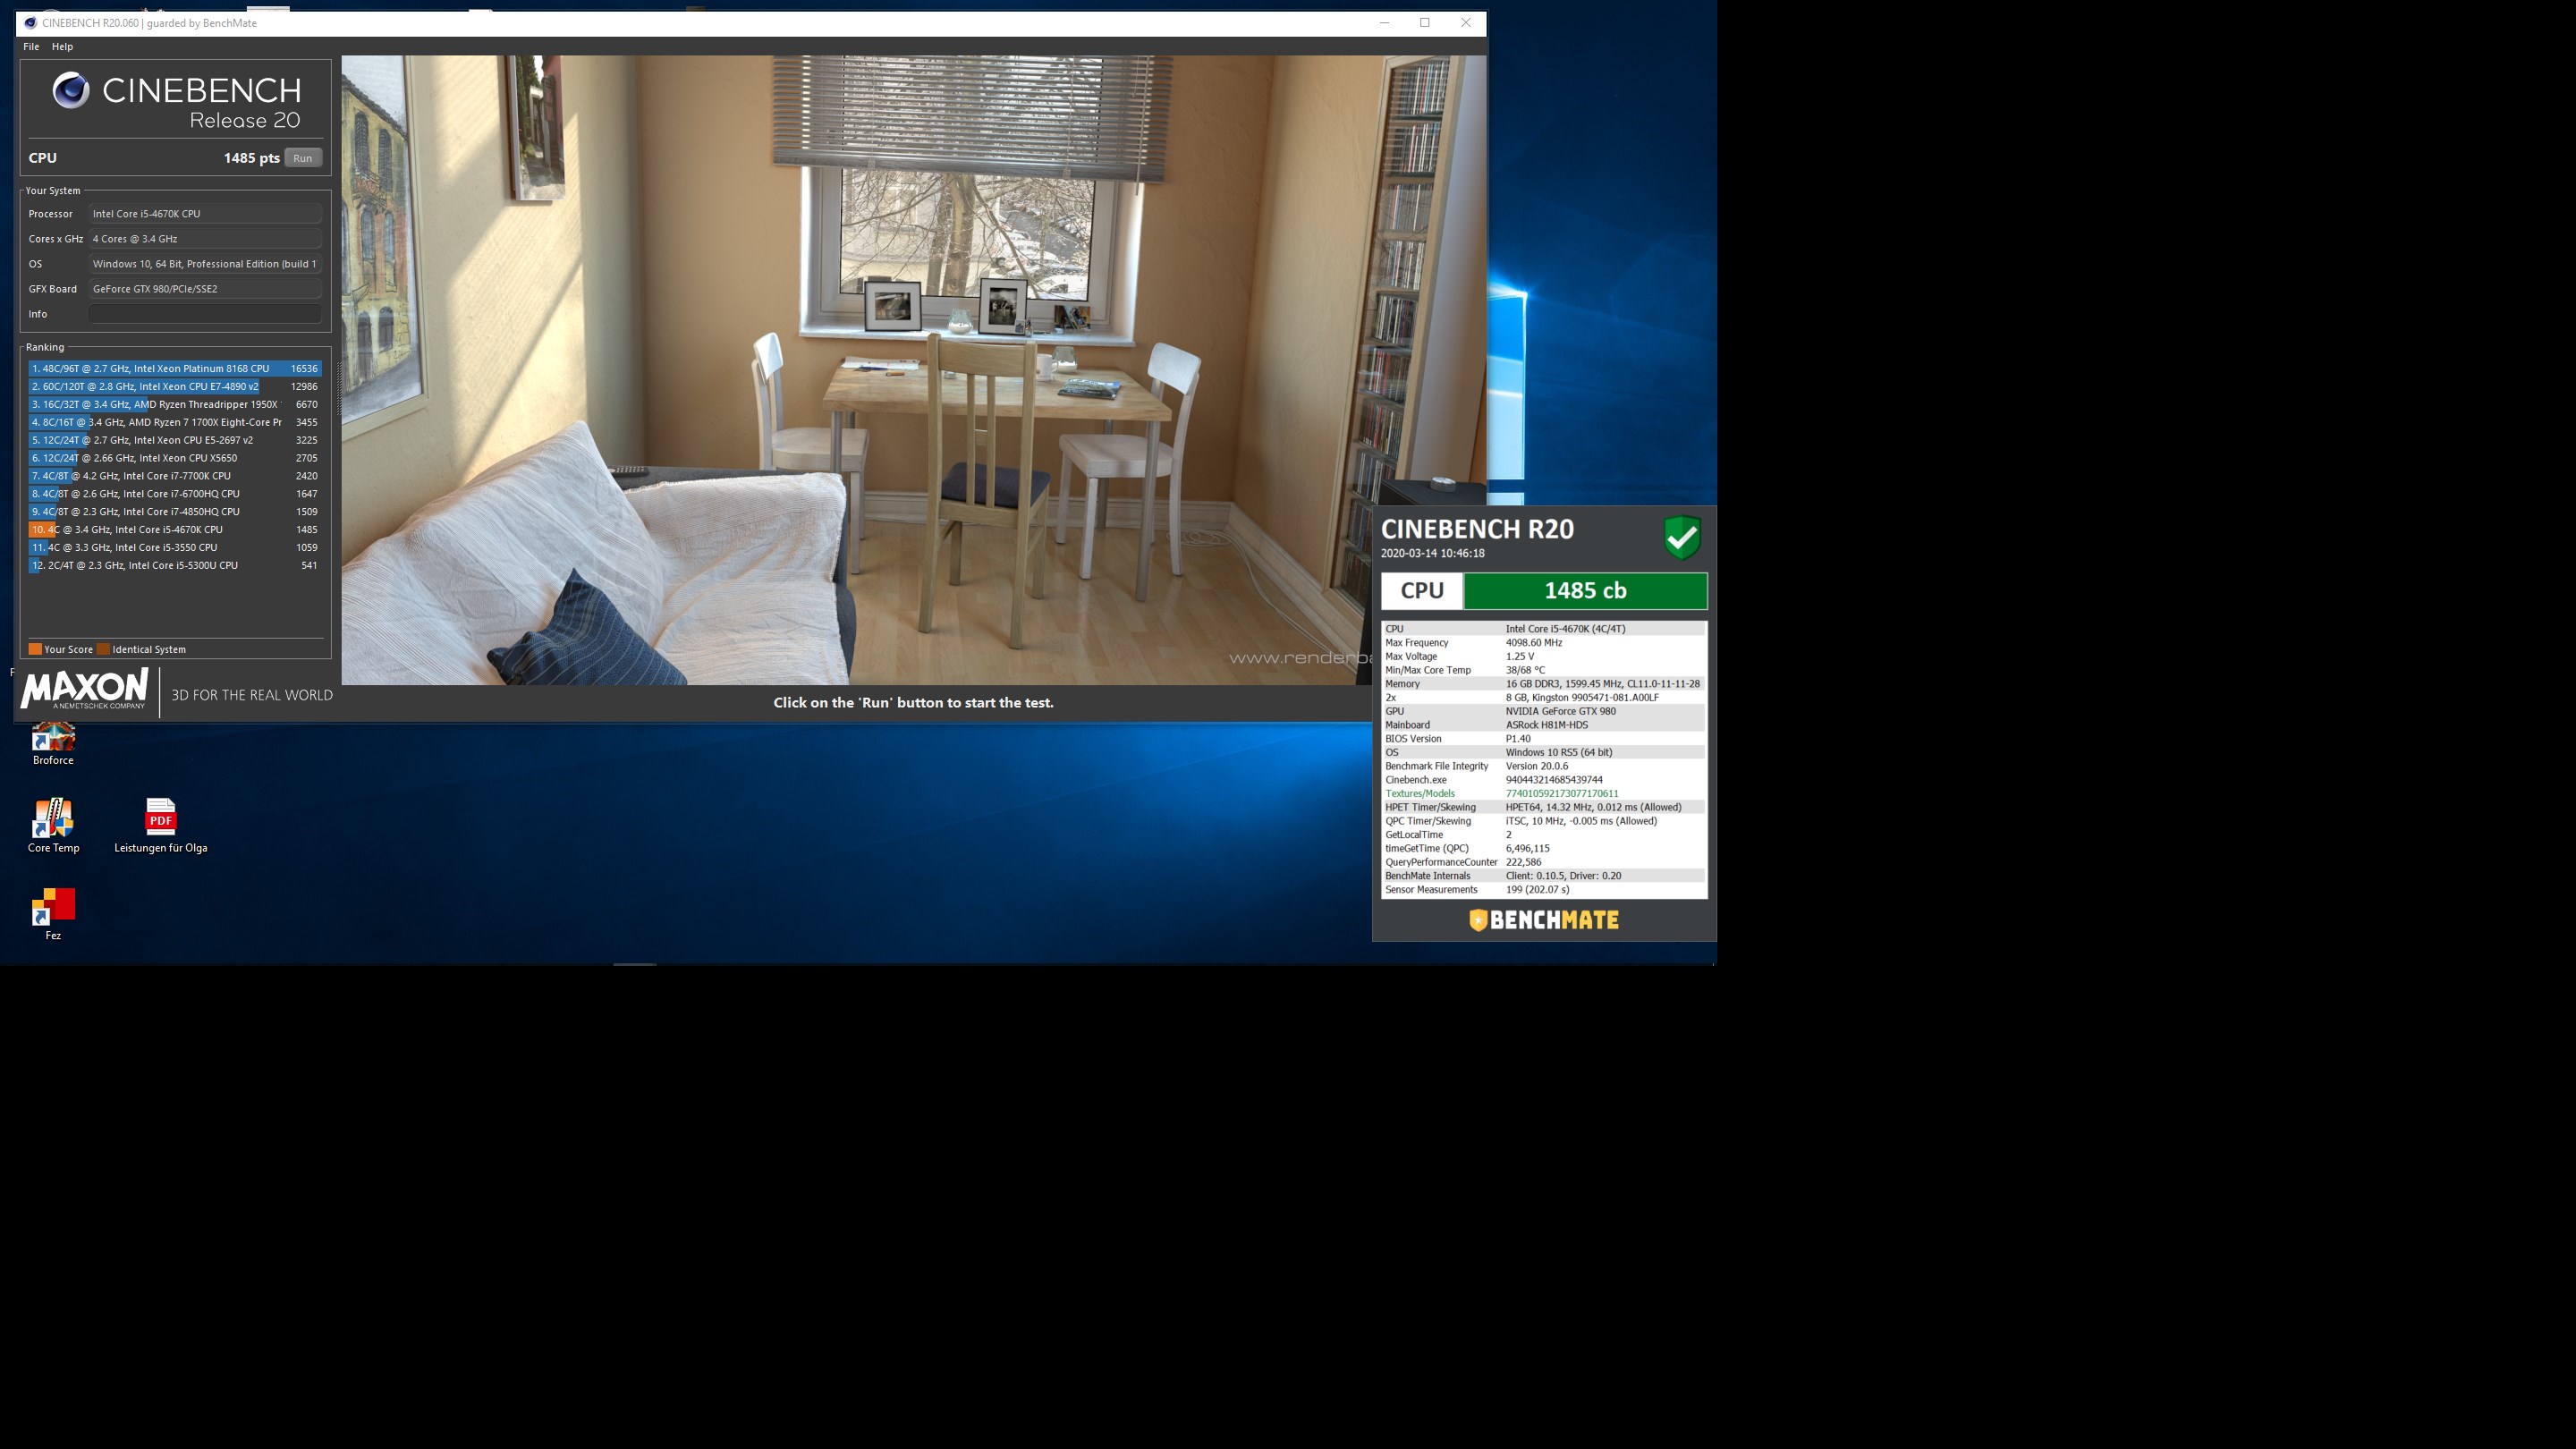This screenshot has height=1449, width=2576.
Task: Select ranking row Core i7-4850HQ
Action: coord(175,512)
